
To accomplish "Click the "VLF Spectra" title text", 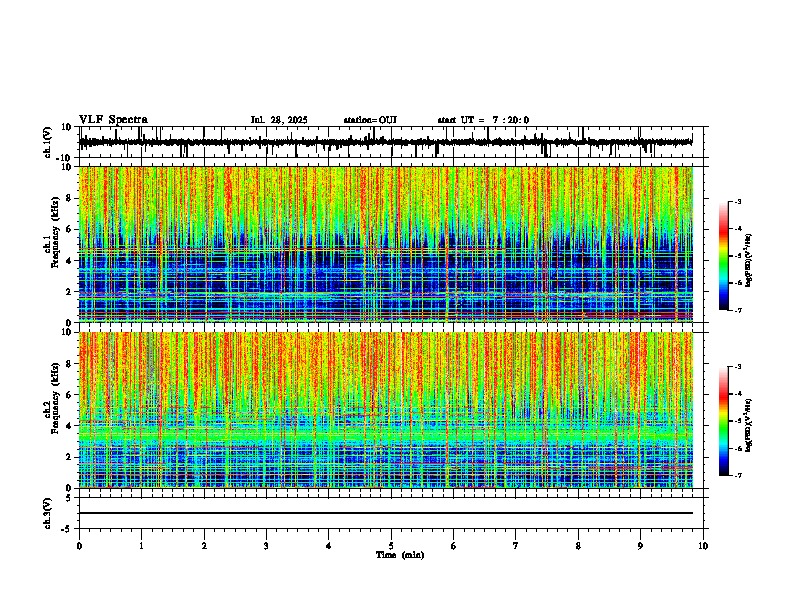I will tap(113, 120).
